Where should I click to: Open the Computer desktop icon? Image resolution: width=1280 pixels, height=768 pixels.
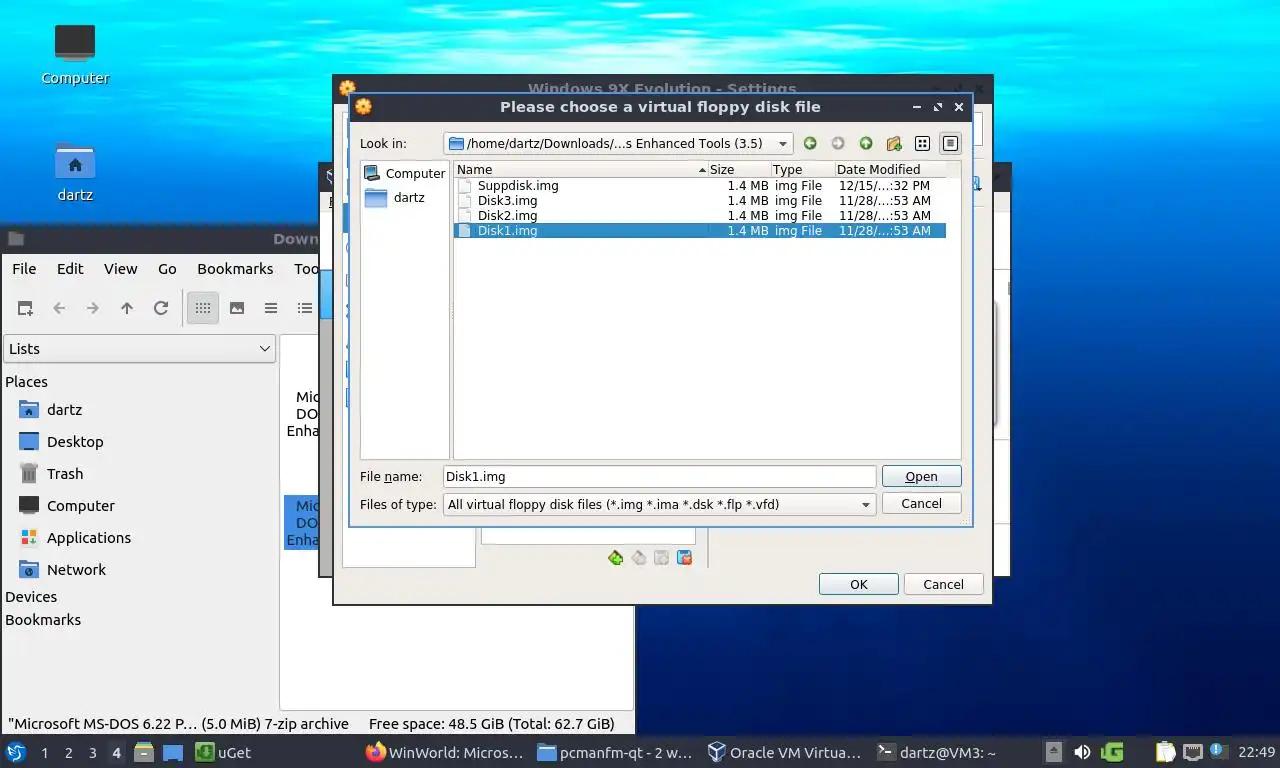point(75,55)
